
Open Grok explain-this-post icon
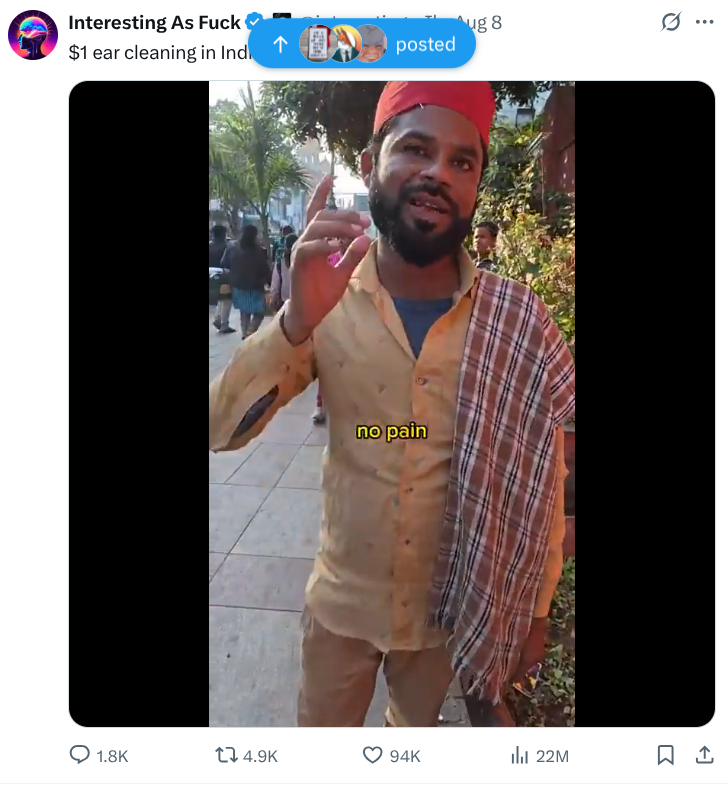(x=671, y=22)
